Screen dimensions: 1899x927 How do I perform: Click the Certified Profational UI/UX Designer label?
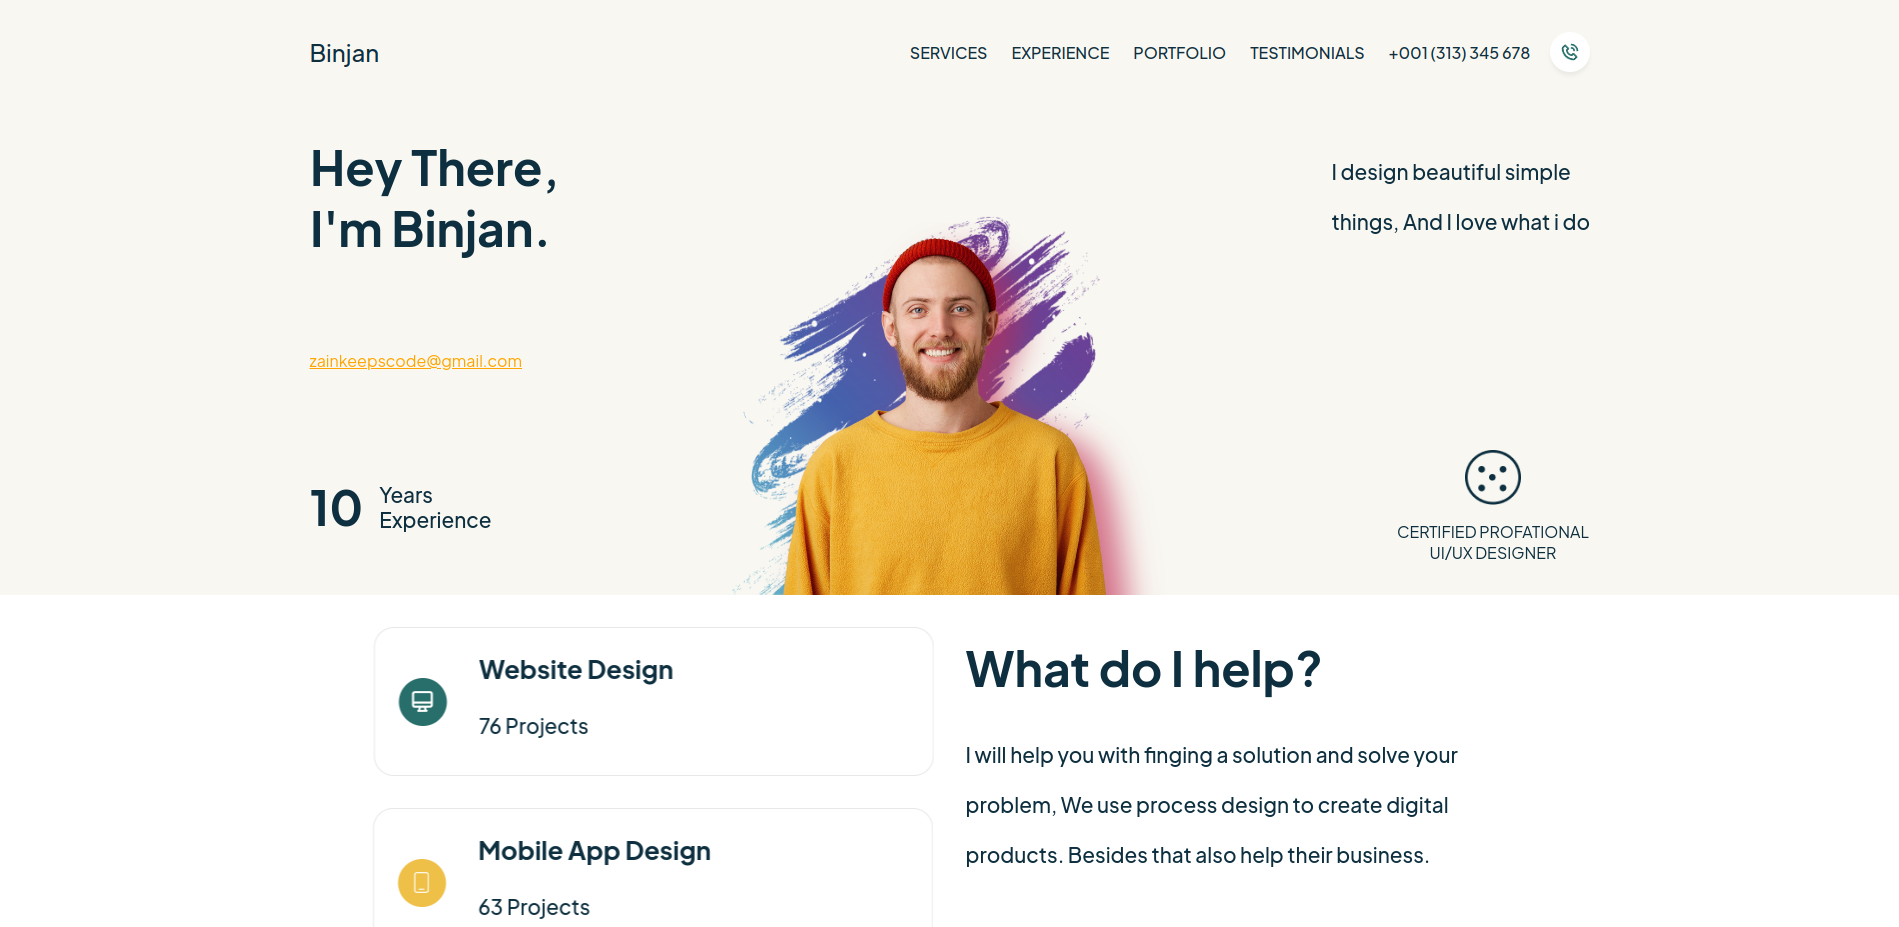tap(1492, 543)
